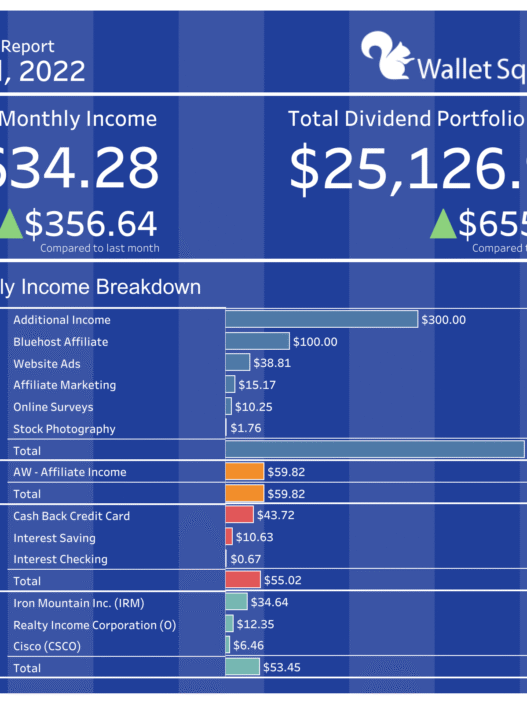Click the $356.64 monthly change figure
The height and width of the screenshot is (703, 527).
pos(91,224)
